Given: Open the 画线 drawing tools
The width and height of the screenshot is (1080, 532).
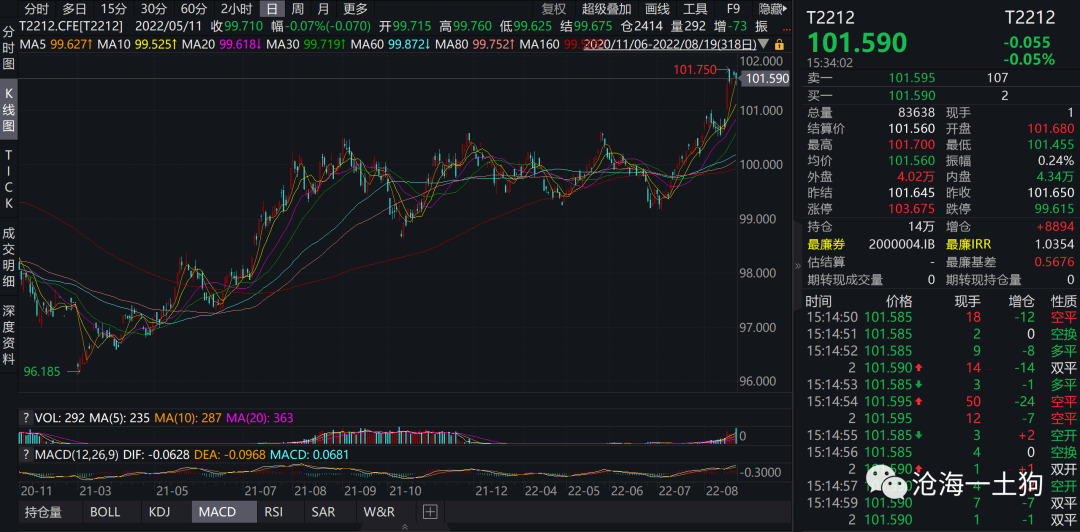Looking at the screenshot, I should tap(657, 9).
